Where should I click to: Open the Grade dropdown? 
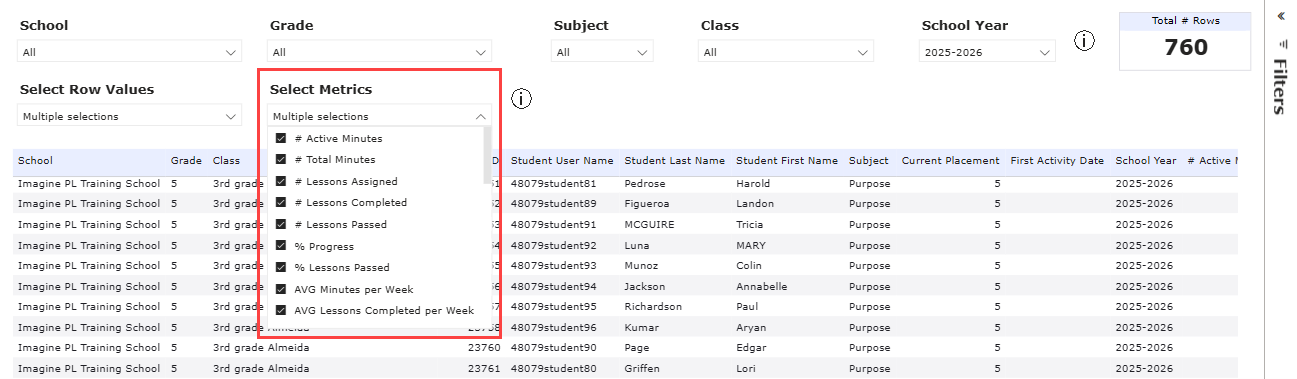[380, 52]
